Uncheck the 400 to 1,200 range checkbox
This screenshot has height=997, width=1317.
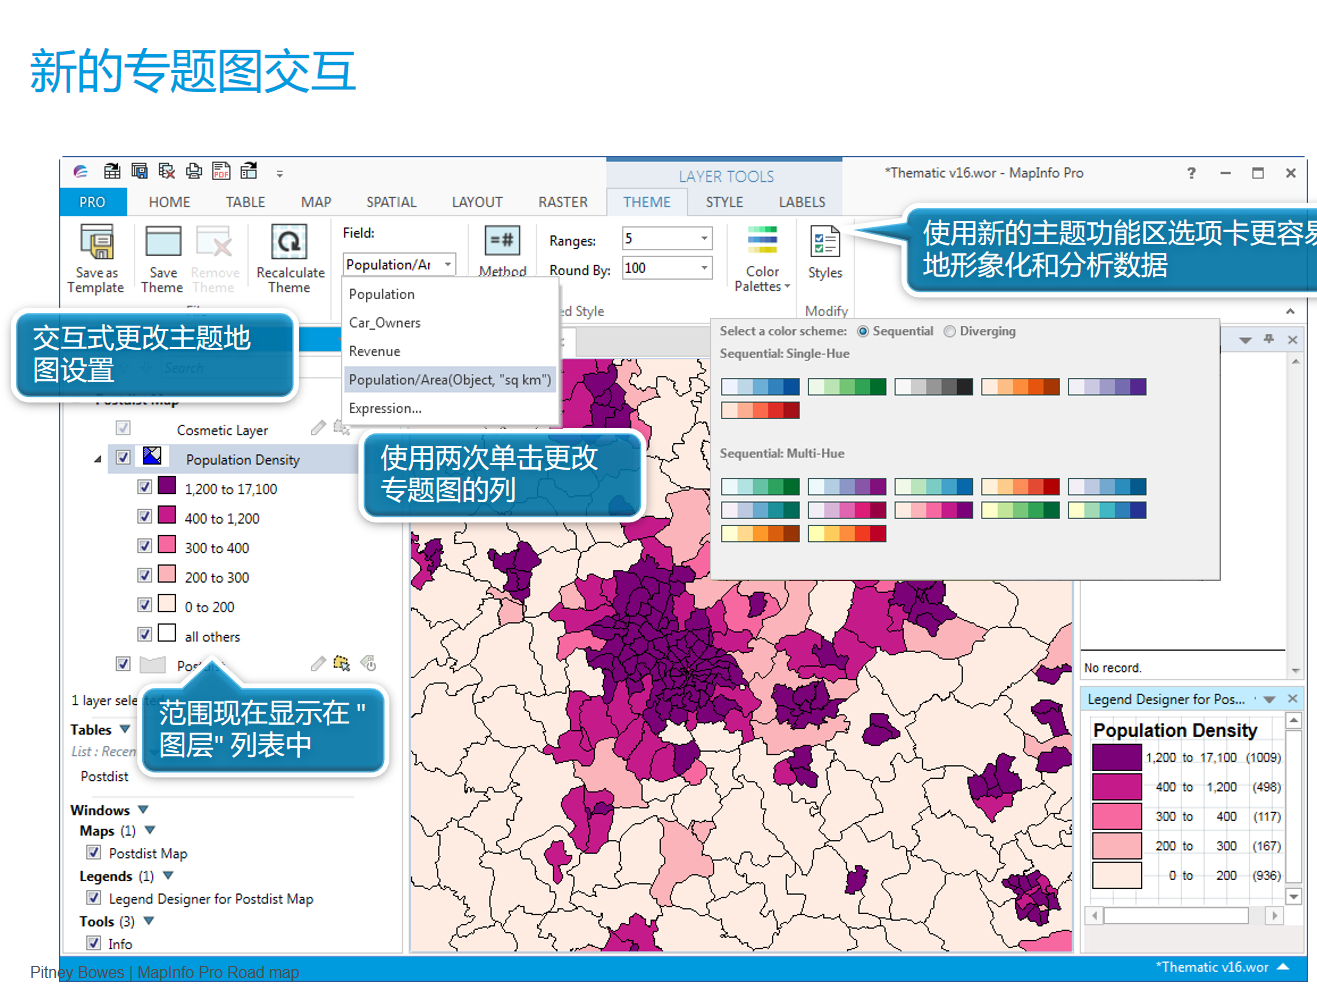pyautogui.click(x=144, y=516)
